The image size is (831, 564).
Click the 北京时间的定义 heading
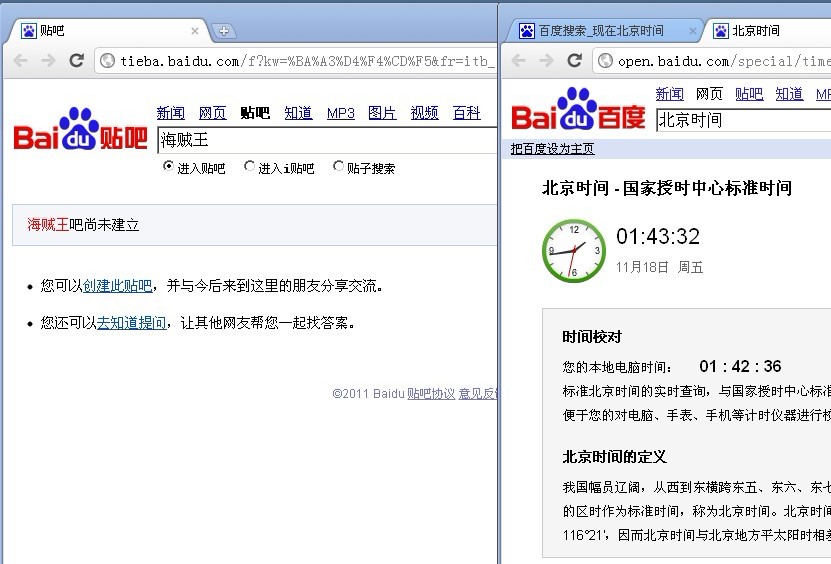(x=614, y=457)
